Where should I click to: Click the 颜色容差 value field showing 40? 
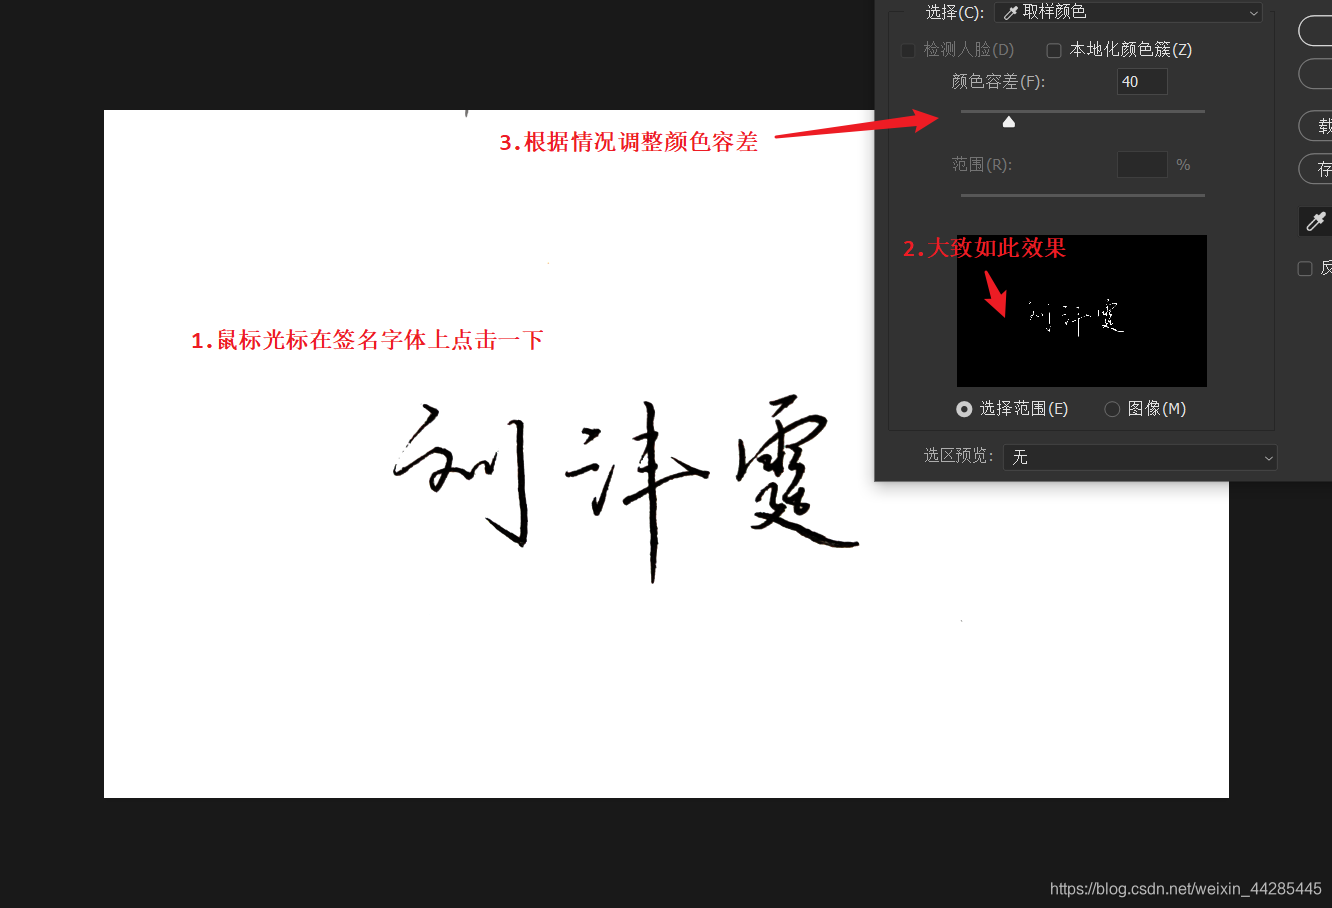click(1141, 81)
